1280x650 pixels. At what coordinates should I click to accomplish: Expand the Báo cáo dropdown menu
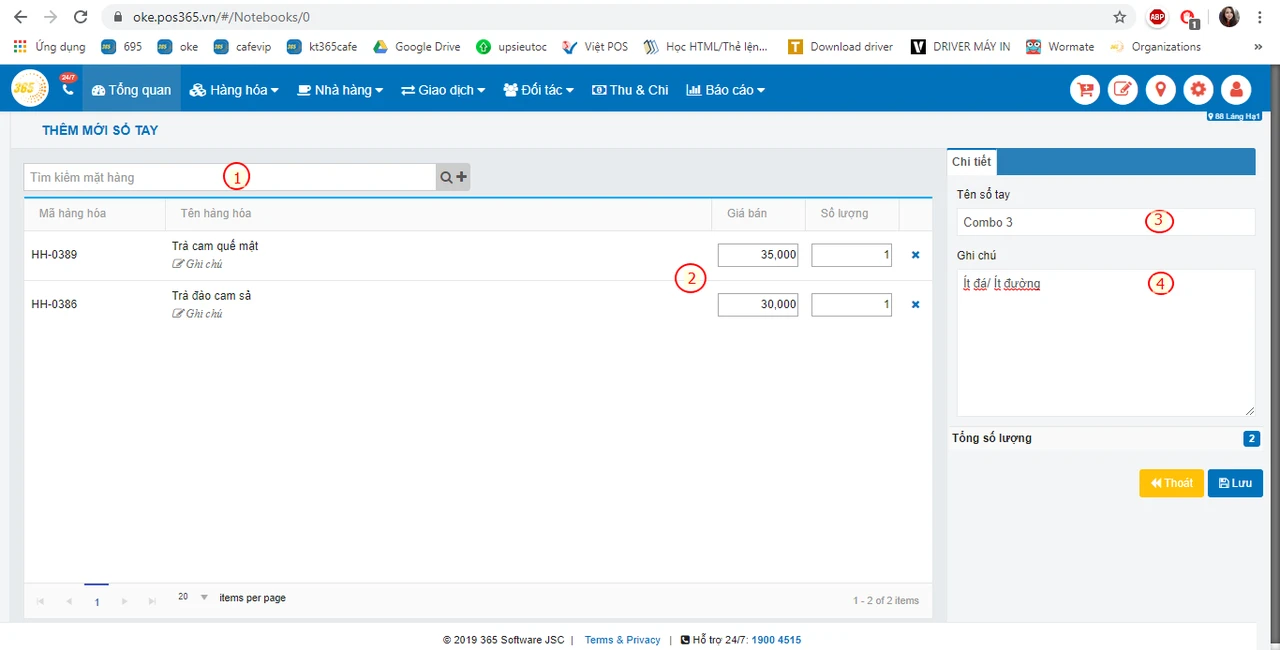[726, 90]
